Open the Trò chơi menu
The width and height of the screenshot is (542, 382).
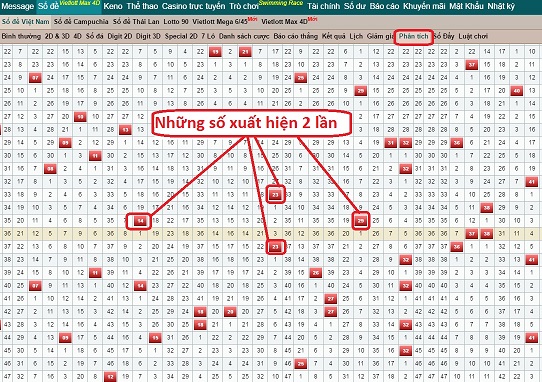[244, 6]
